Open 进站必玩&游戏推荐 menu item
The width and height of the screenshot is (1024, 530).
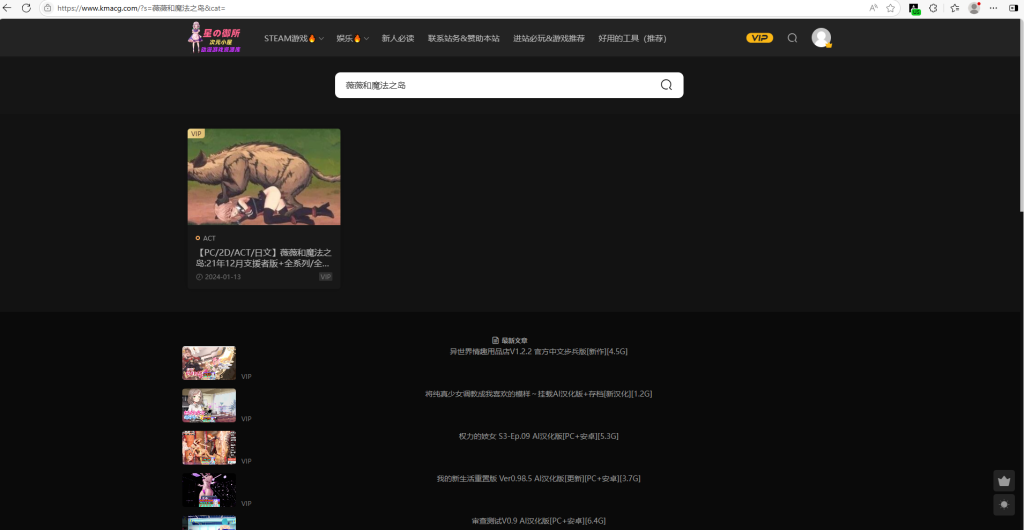tap(549, 39)
